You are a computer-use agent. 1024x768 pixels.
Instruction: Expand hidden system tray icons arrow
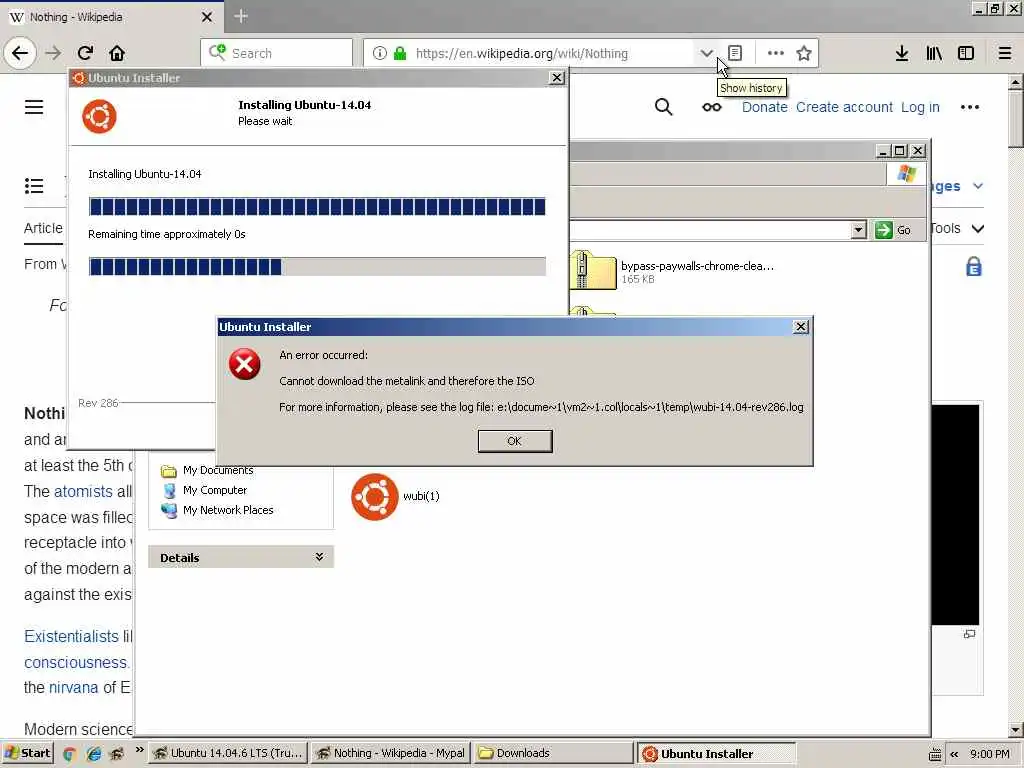pos(954,754)
